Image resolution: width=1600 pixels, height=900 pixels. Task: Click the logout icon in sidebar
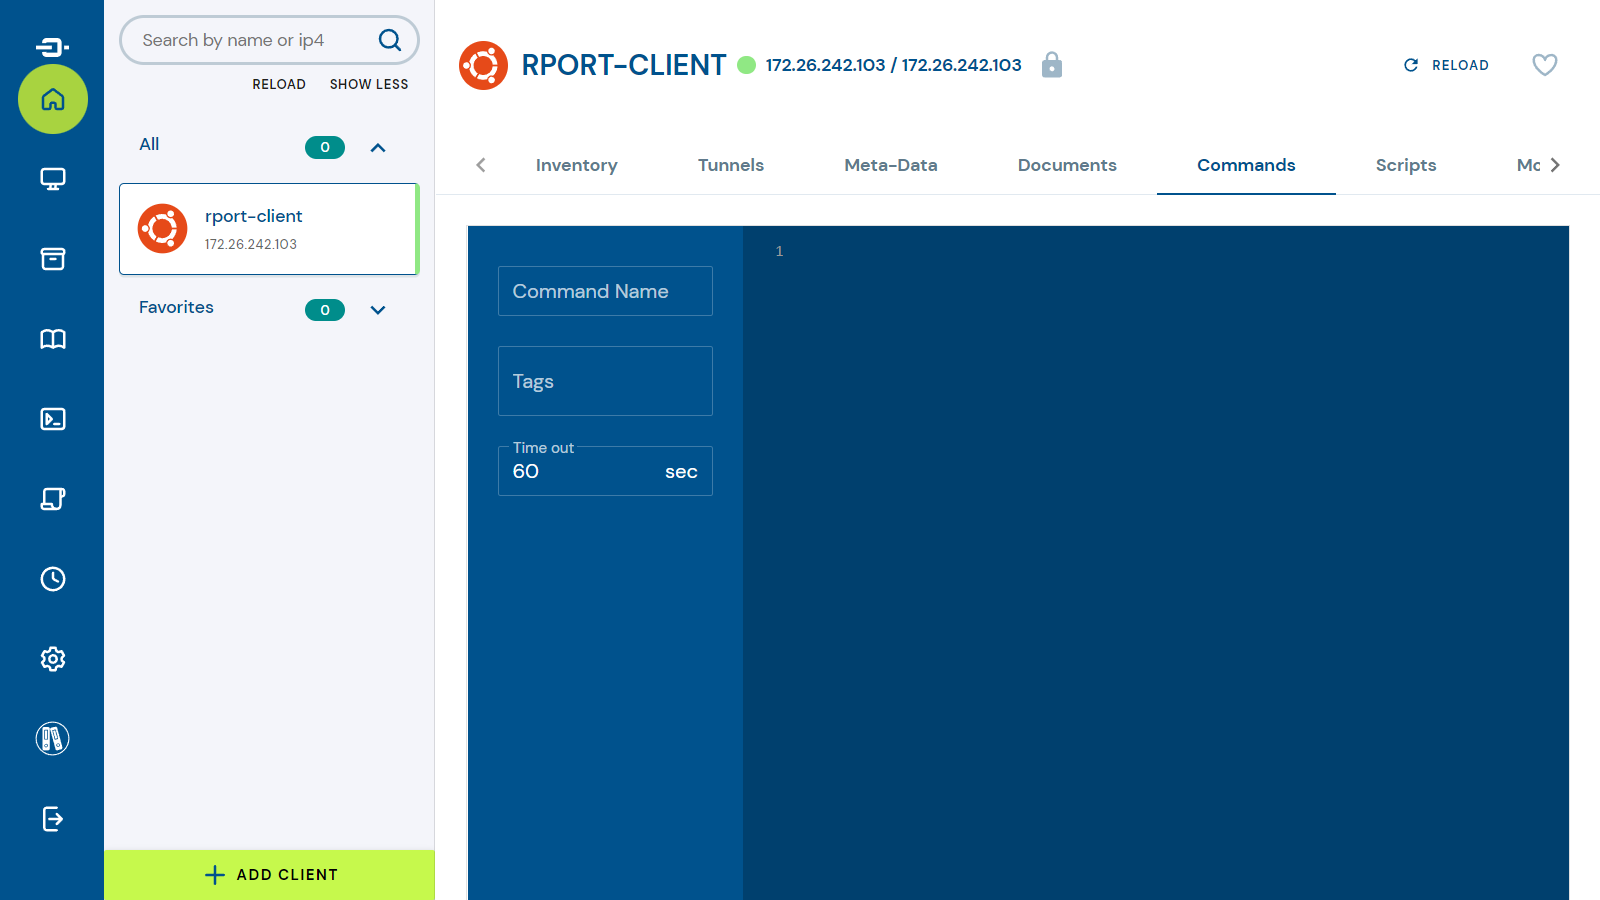click(53, 819)
